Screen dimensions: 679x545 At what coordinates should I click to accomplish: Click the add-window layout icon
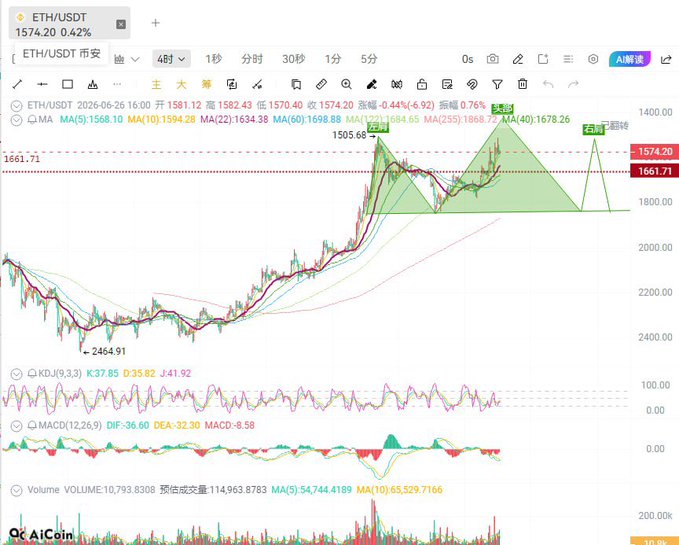(x=543, y=59)
